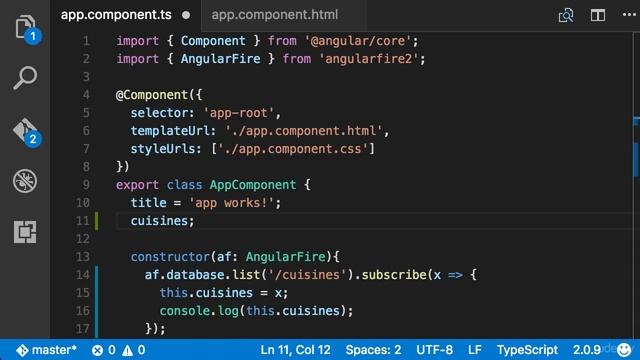Screen dimensions: 640x360
Task: Click the 2.0.9 TypeScript version
Action: pos(587,350)
